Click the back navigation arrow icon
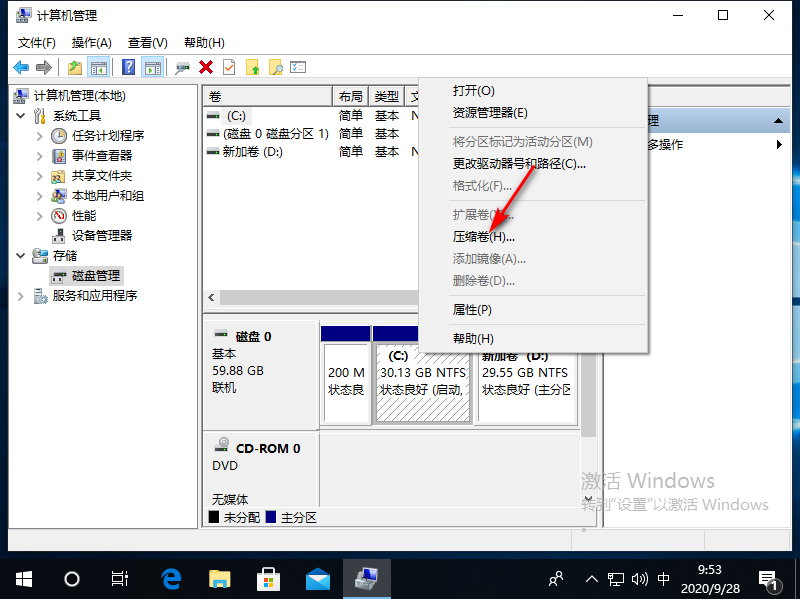This screenshot has height=599, width=800. [x=22, y=67]
